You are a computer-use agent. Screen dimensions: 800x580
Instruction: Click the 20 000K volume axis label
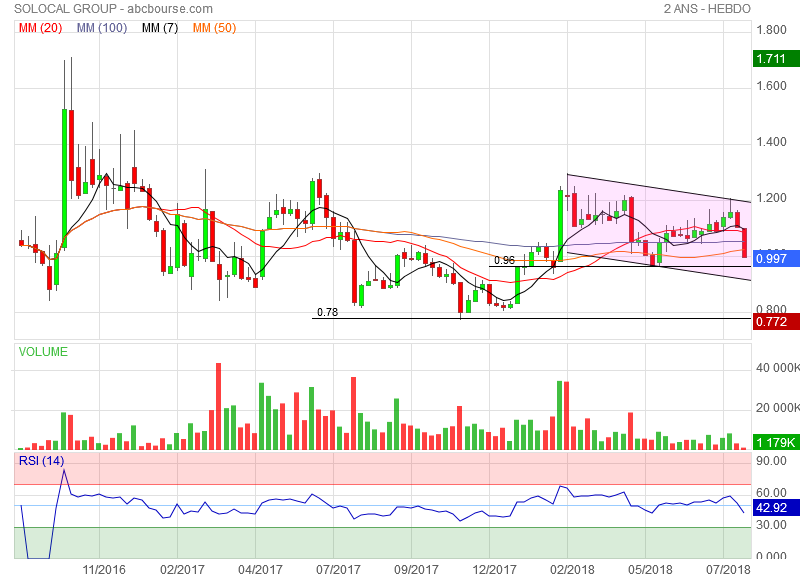click(778, 408)
